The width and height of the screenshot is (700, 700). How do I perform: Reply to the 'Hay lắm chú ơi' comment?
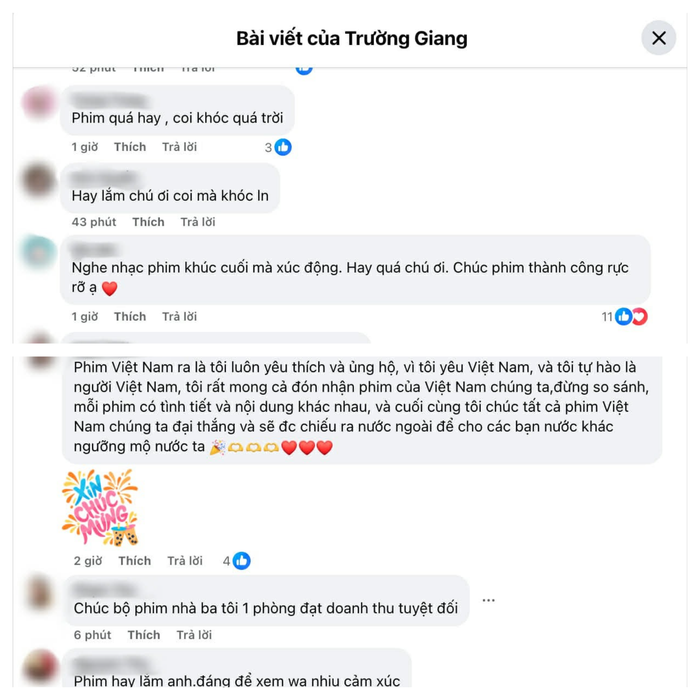pos(198,222)
